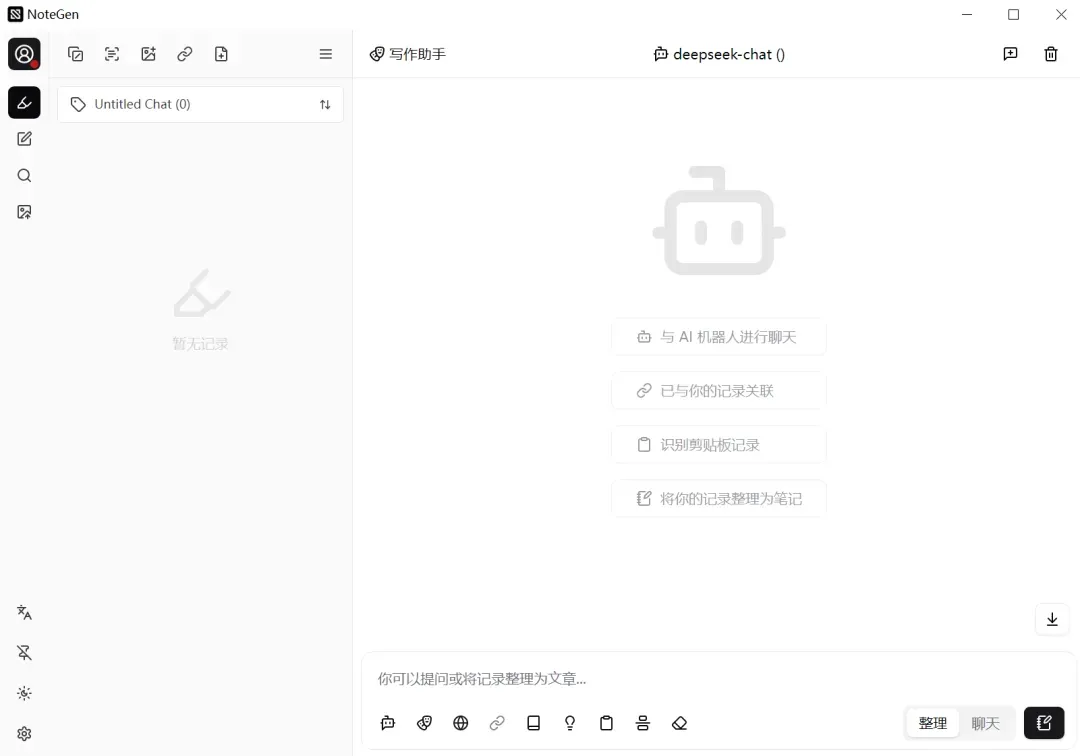Click the 与 AI 机器人进行聊天 suggestion

pos(719,337)
